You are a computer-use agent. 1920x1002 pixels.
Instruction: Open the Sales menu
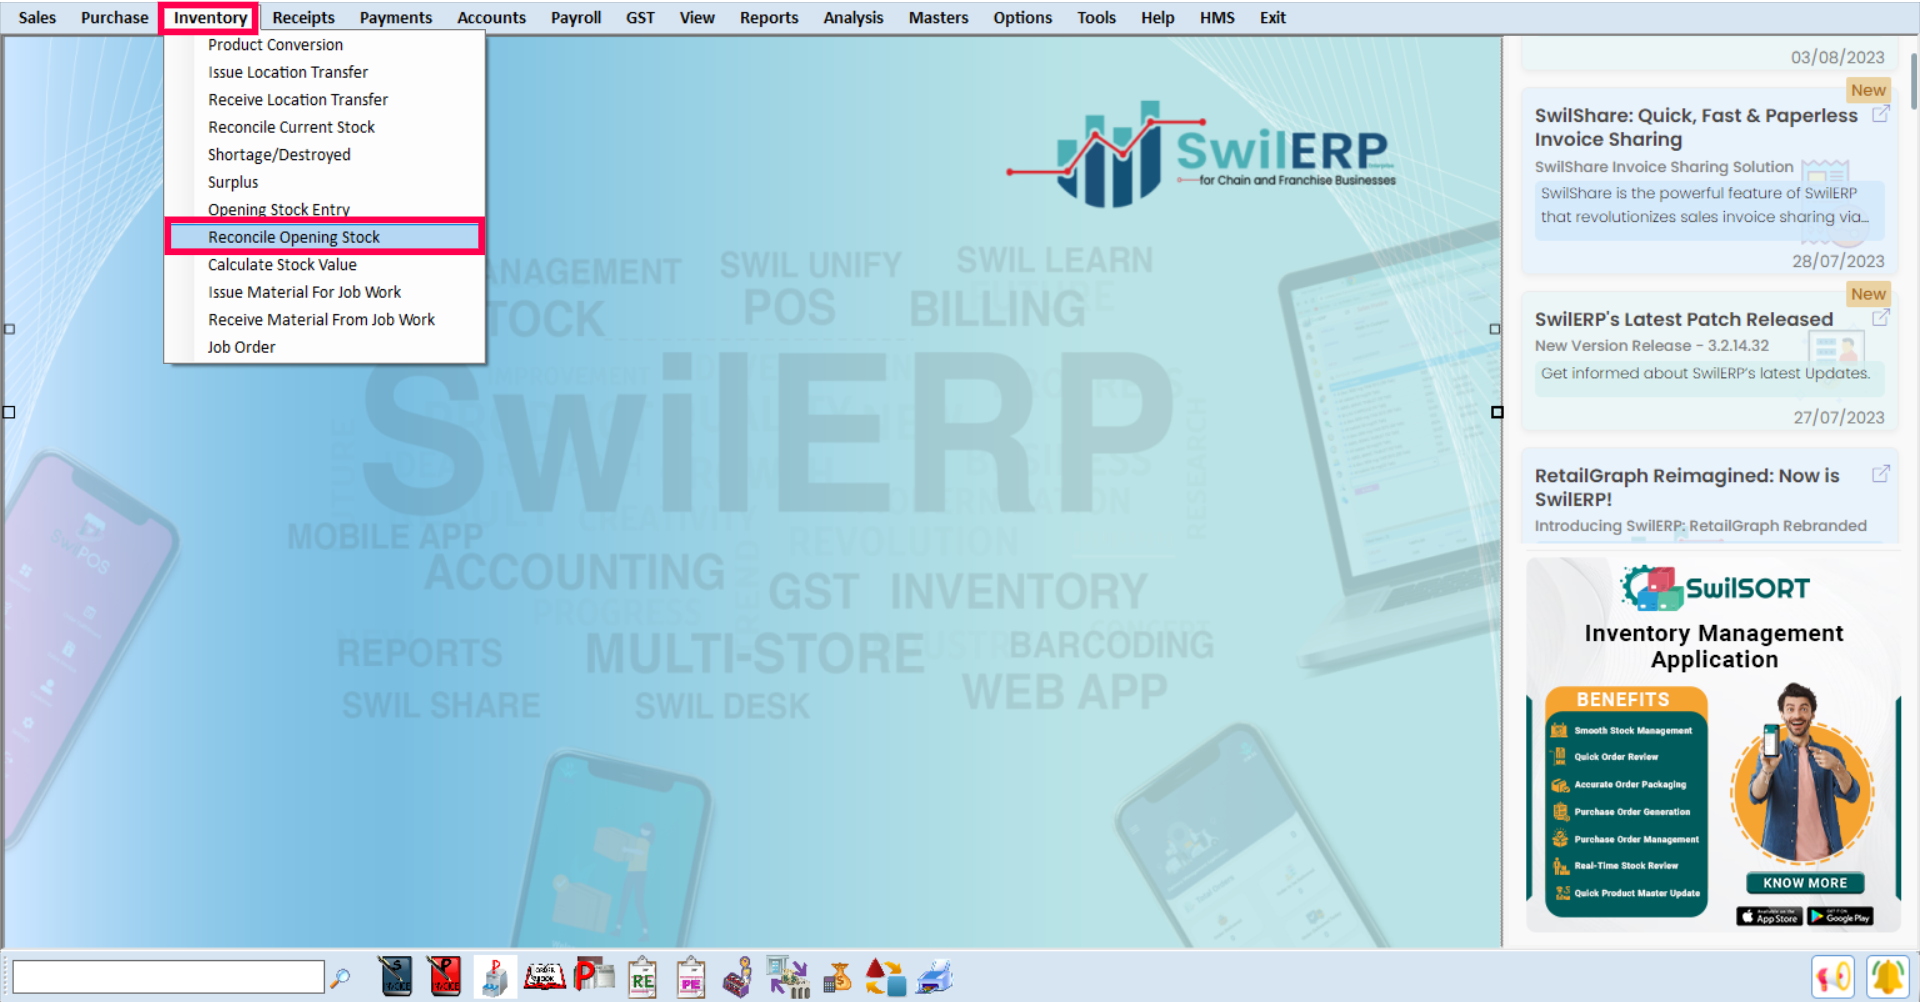pyautogui.click(x=37, y=17)
